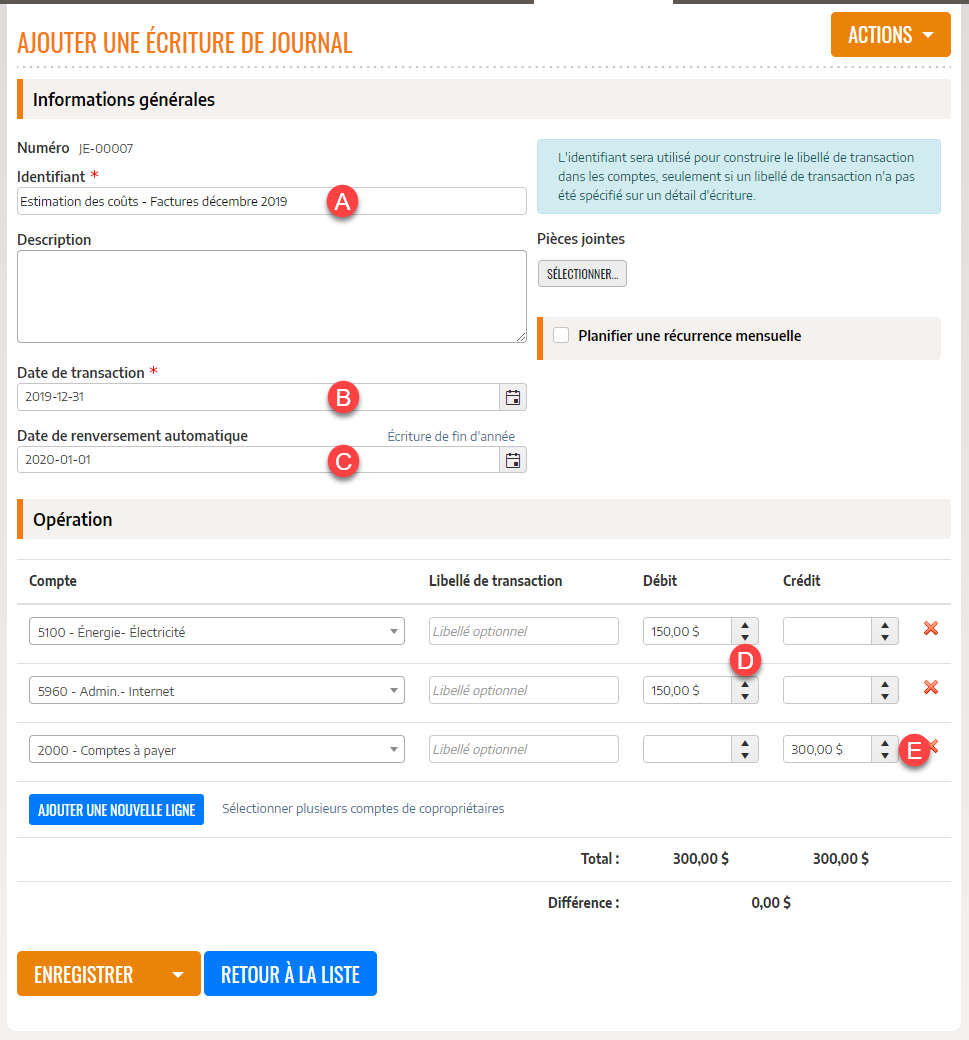969x1040 pixels.
Task: Open calendar for the transaction date
Action: click(513, 397)
